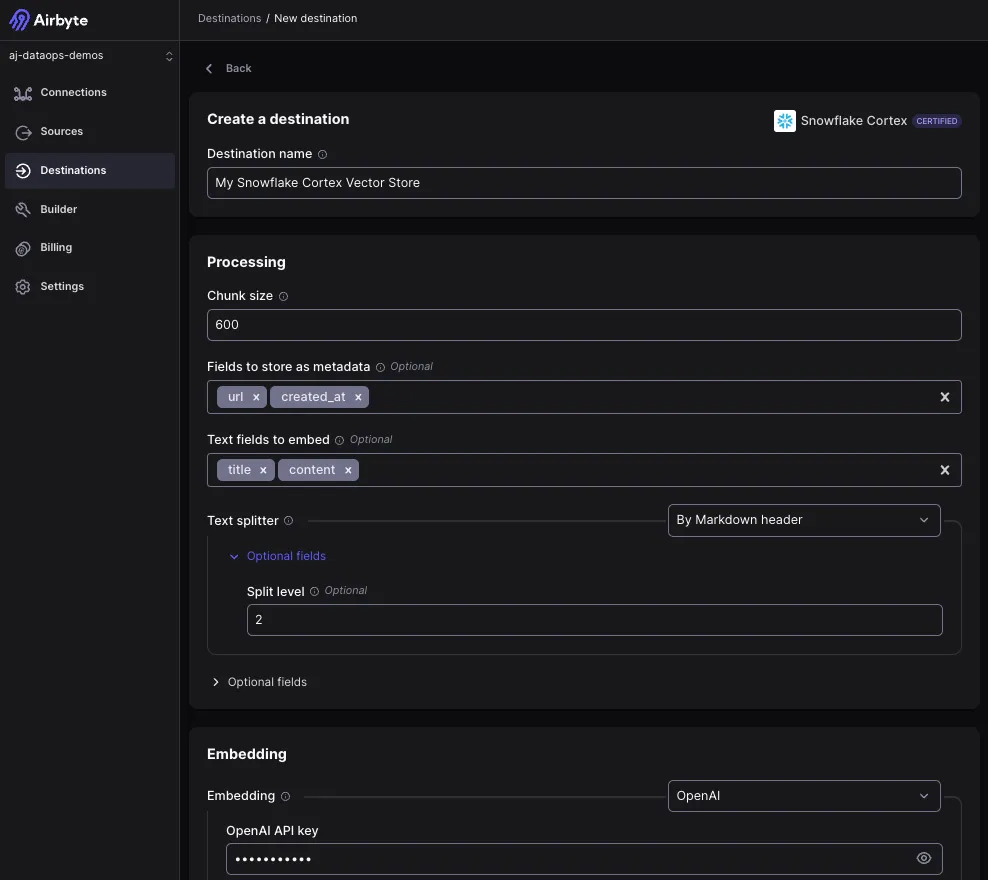Image resolution: width=988 pixels, height=880 pixels.
Task: Remove the created_at metadata tag
Action: [358, 397]
